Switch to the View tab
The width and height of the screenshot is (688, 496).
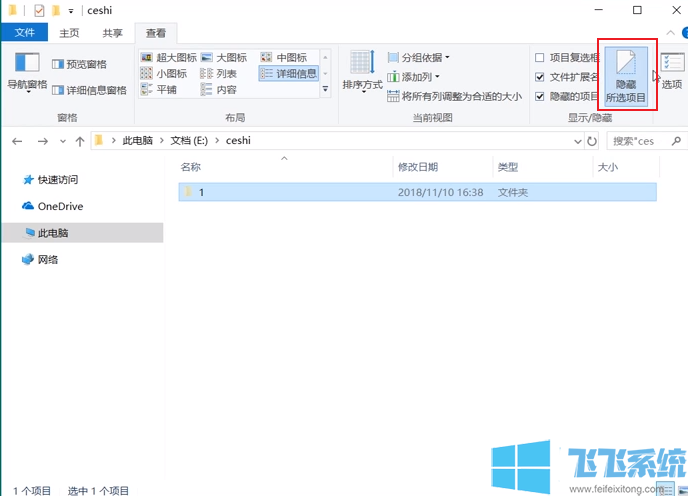[x=156, y=33]
